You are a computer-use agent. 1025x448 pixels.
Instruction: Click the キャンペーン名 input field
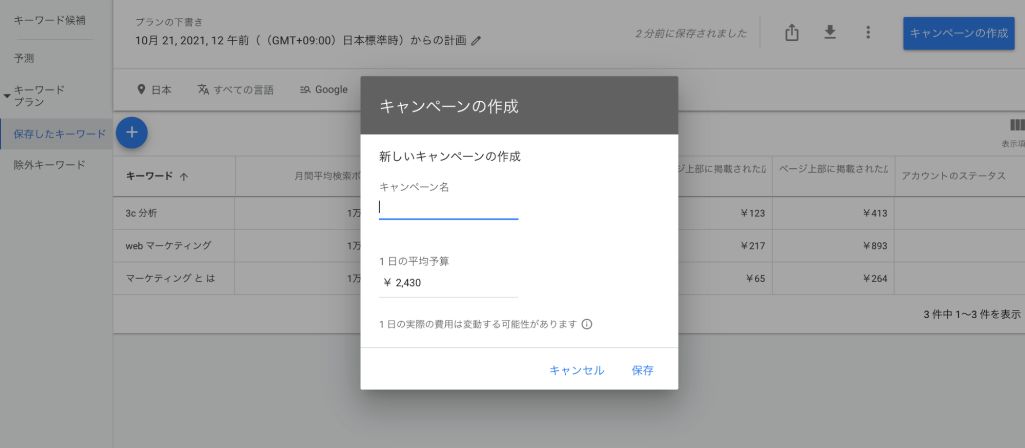point(448,207)
